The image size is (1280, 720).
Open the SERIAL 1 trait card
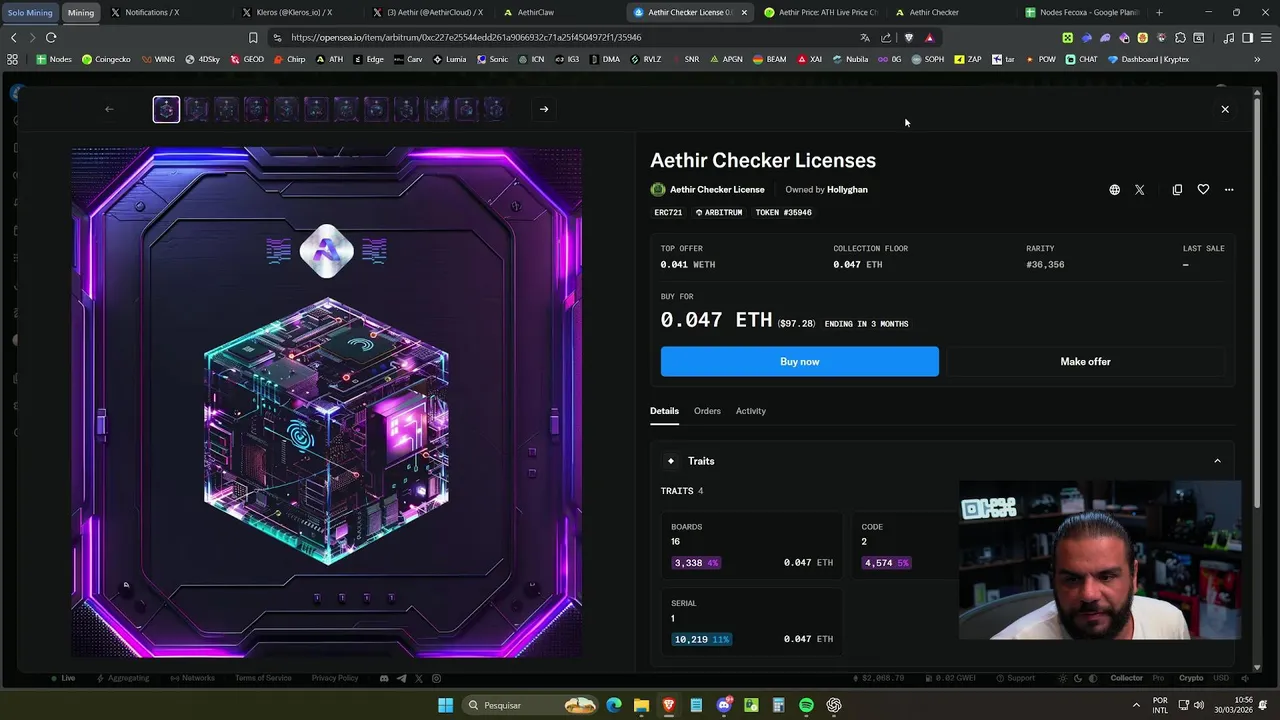[x=752, y=621]
